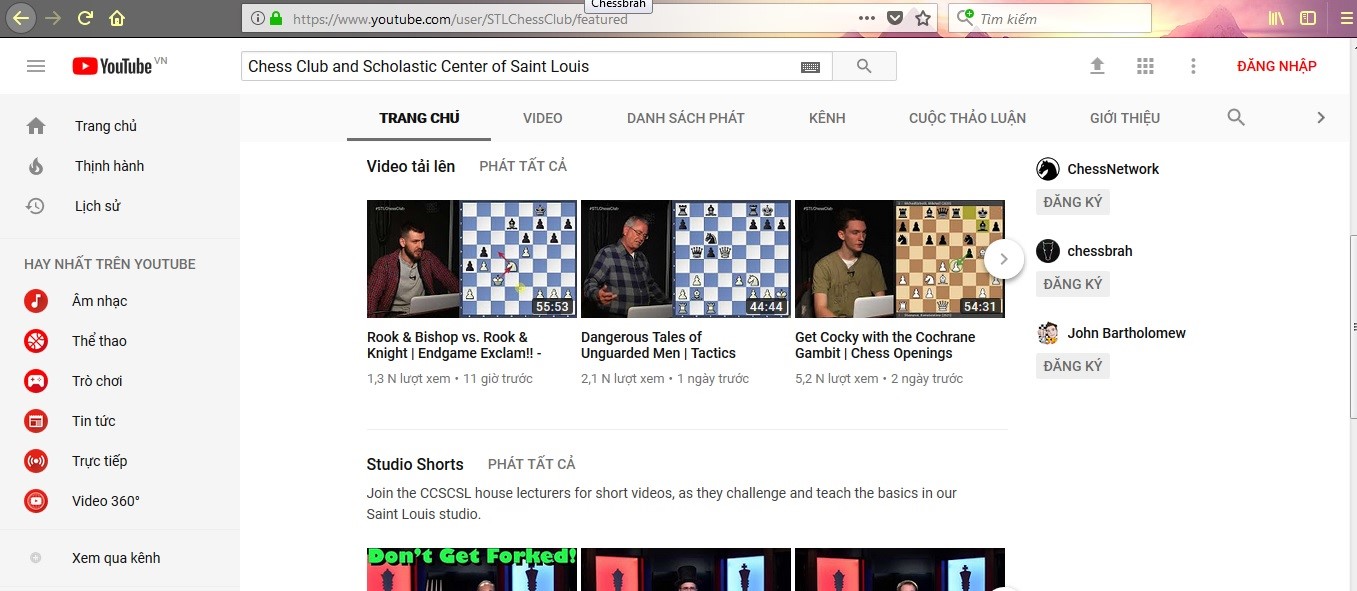The width and height of the screenshot is (1357, 591).
Task: Save the page to Pocket icon
Action: 895,19
